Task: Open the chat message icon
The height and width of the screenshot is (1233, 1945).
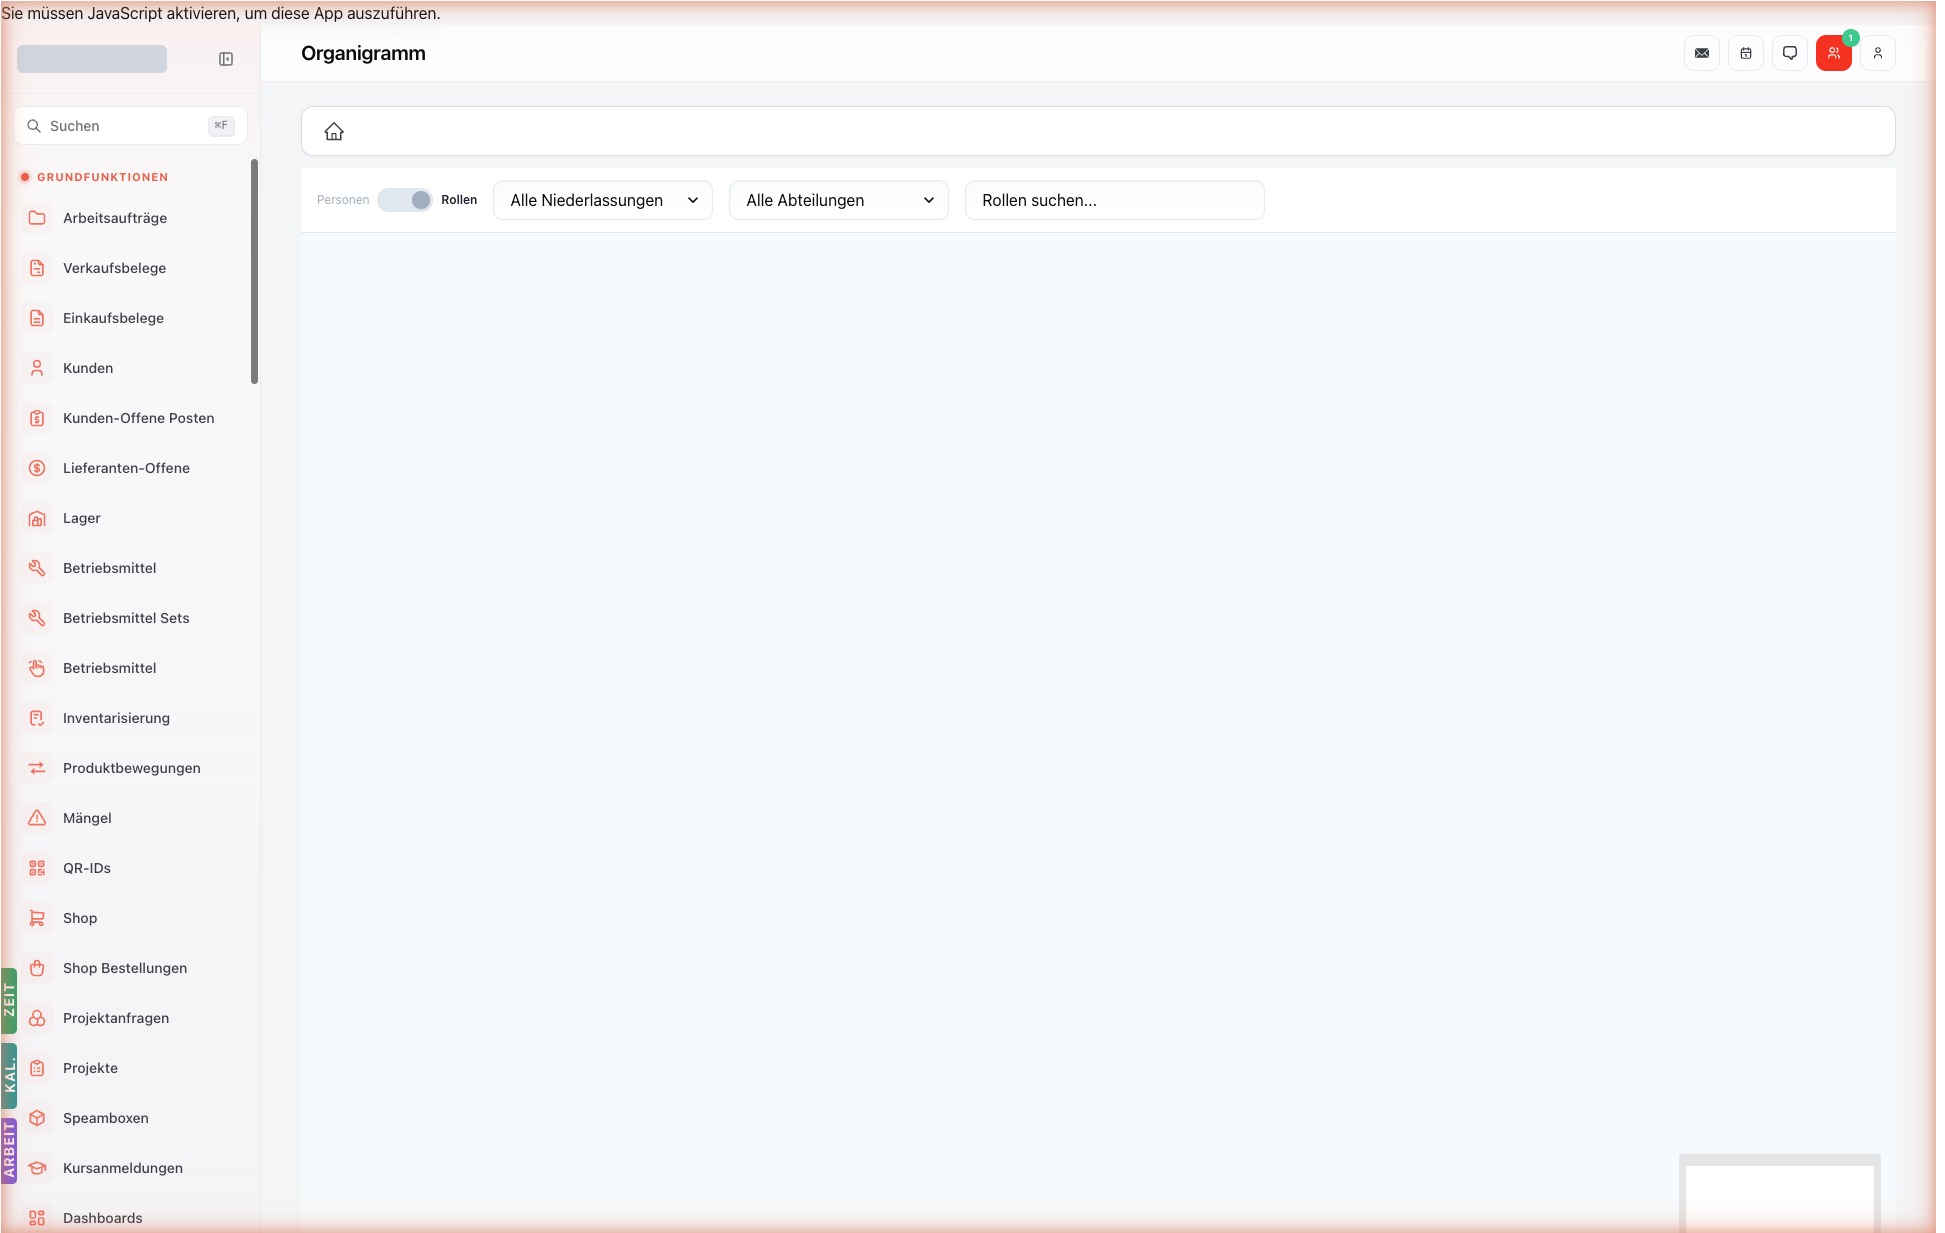Action: [1790, 53]
